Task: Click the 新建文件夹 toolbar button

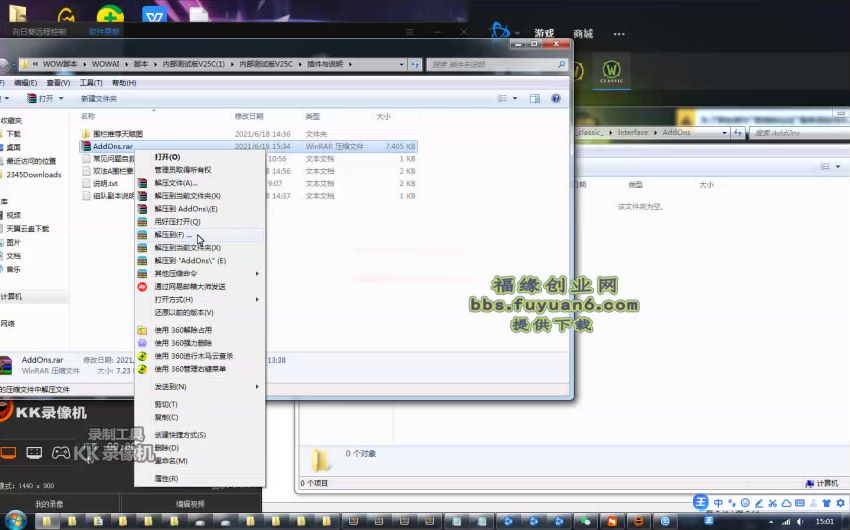Action: [x=98, y=99]
